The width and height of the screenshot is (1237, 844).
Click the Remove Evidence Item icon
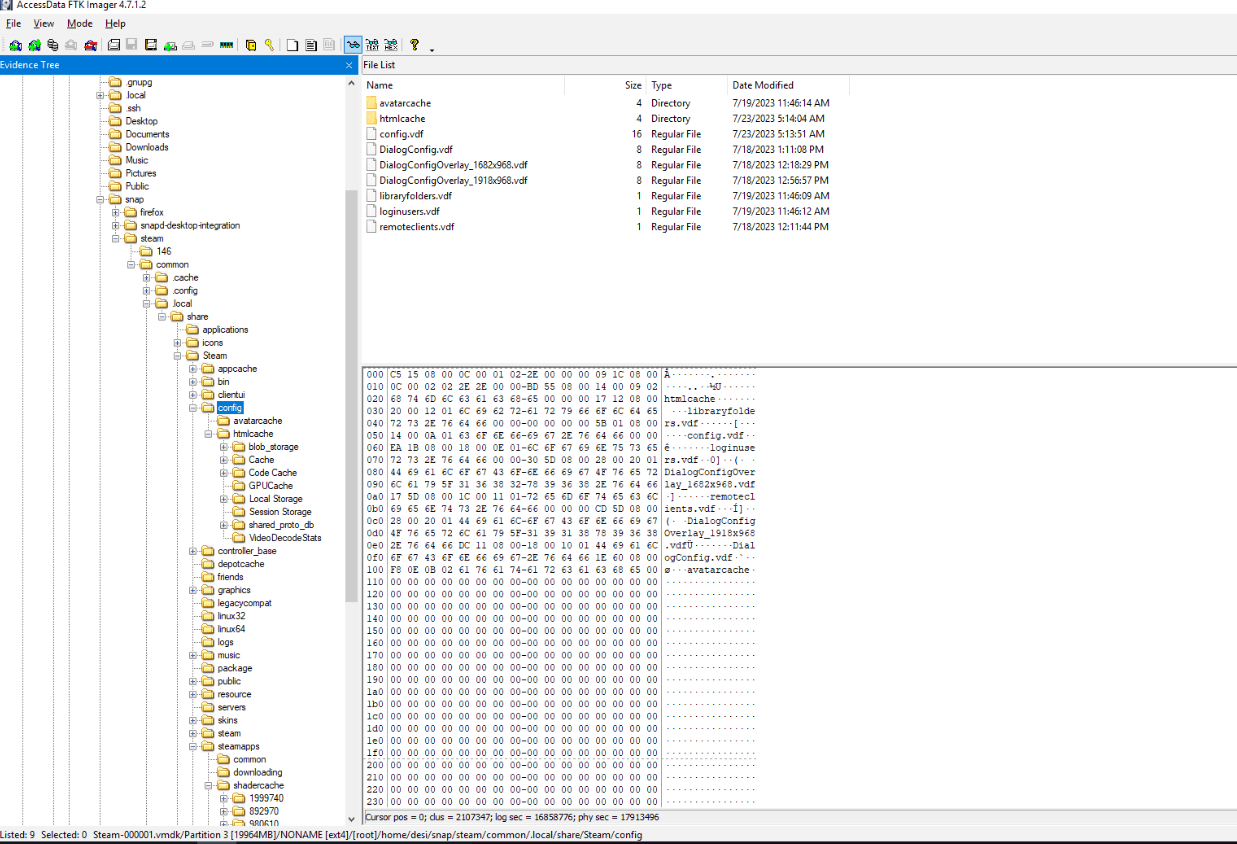pyautogui.click(x=71, y=45)
